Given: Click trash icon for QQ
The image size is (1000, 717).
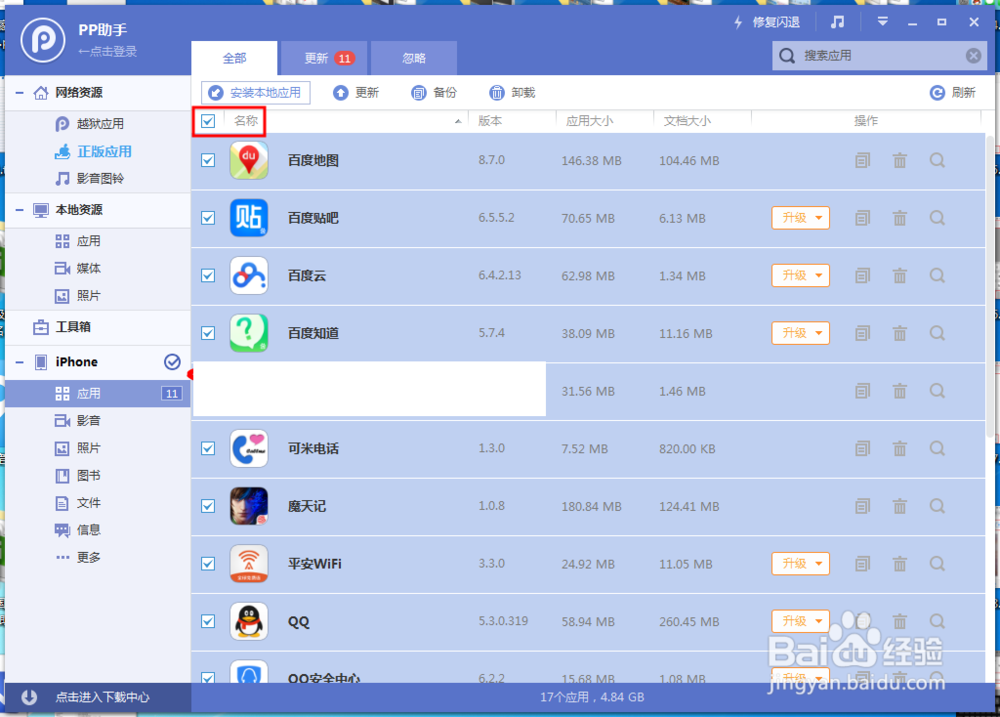Looking at the screenshot, I should click(x=900, y=621).
